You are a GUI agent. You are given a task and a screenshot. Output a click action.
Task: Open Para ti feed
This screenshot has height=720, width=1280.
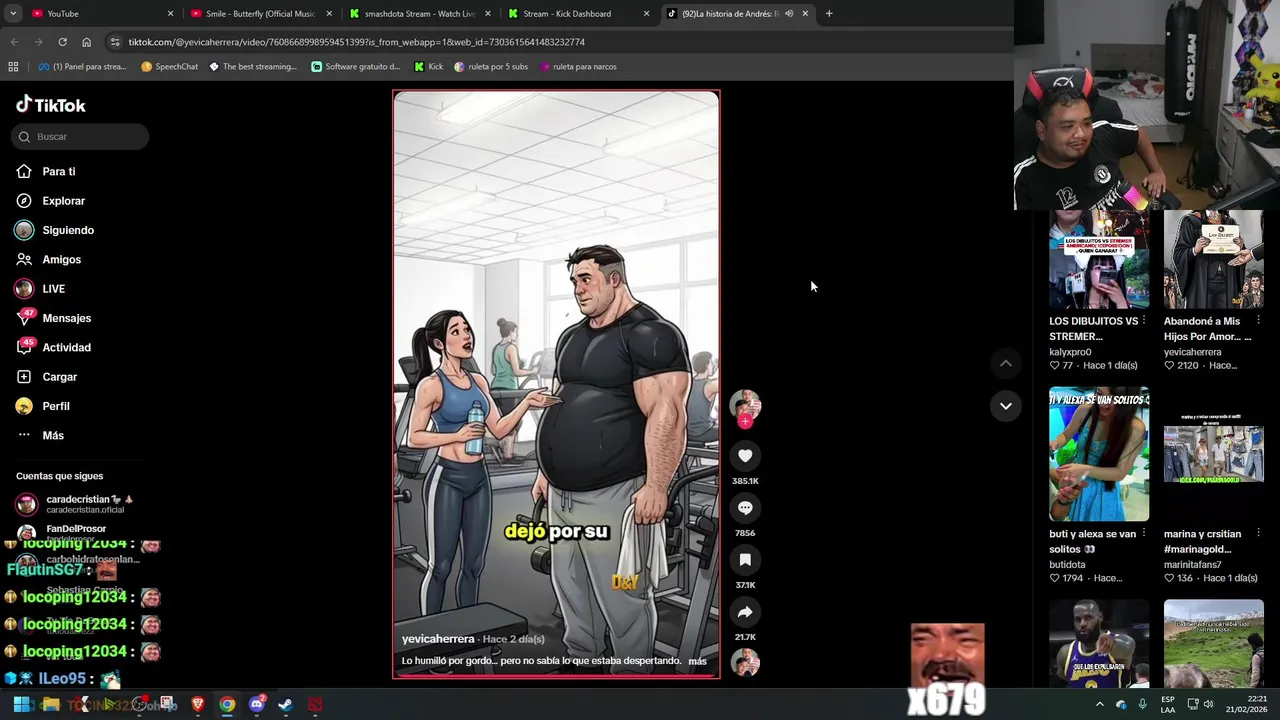tap(46, 172)
